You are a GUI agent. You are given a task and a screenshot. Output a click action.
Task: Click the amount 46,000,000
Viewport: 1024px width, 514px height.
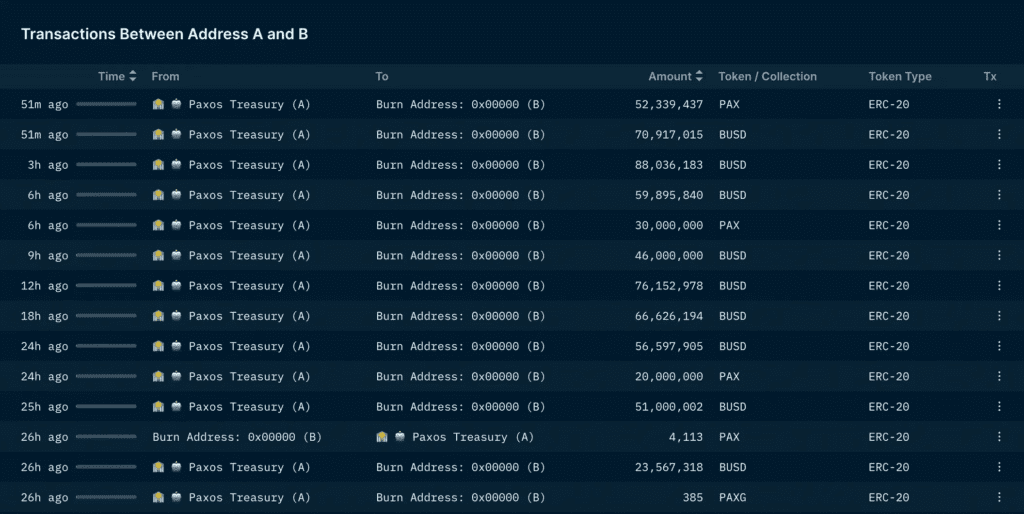pos(669,255)
